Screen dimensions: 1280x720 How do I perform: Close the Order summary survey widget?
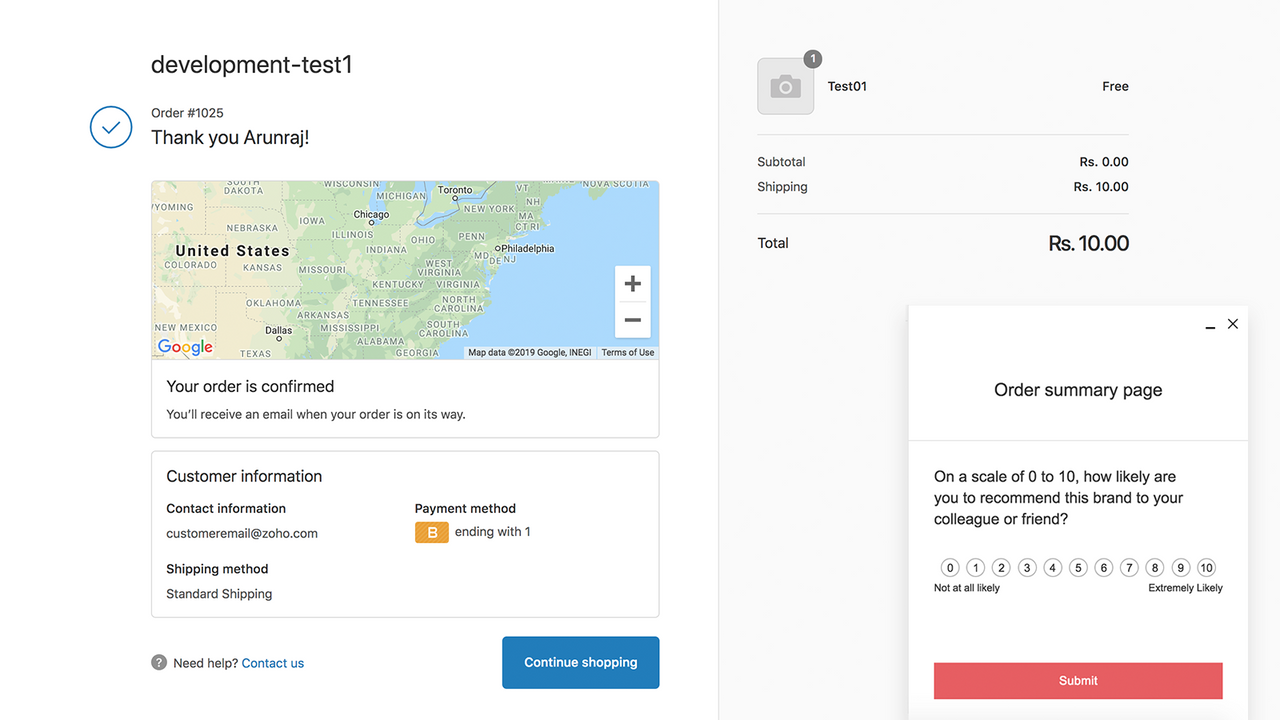[x=1233, y=323]
